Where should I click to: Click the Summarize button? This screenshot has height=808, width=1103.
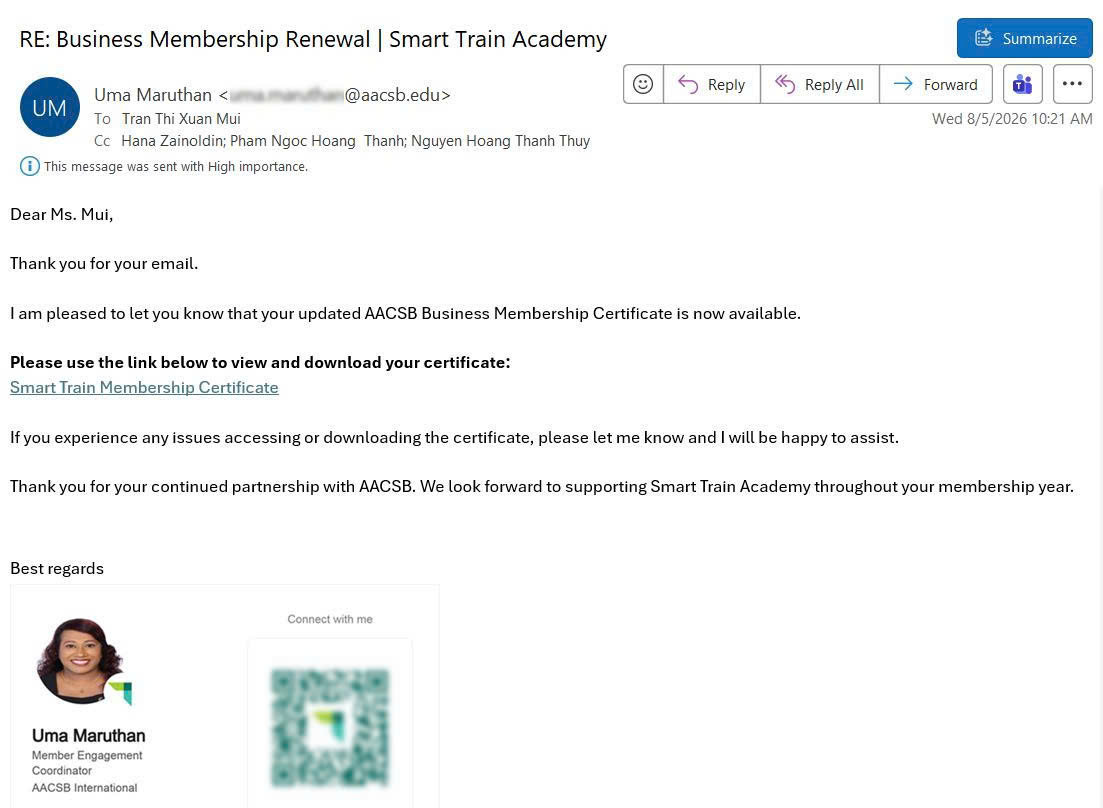coord(1024,38)
